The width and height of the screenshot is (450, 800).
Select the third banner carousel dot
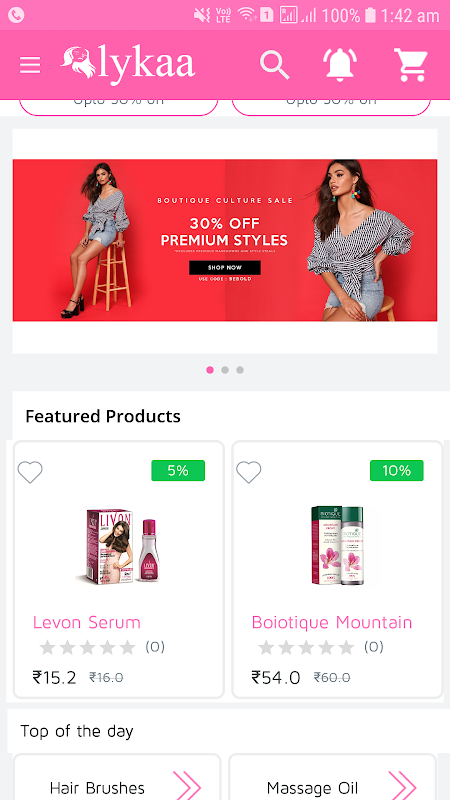(240, 370)
